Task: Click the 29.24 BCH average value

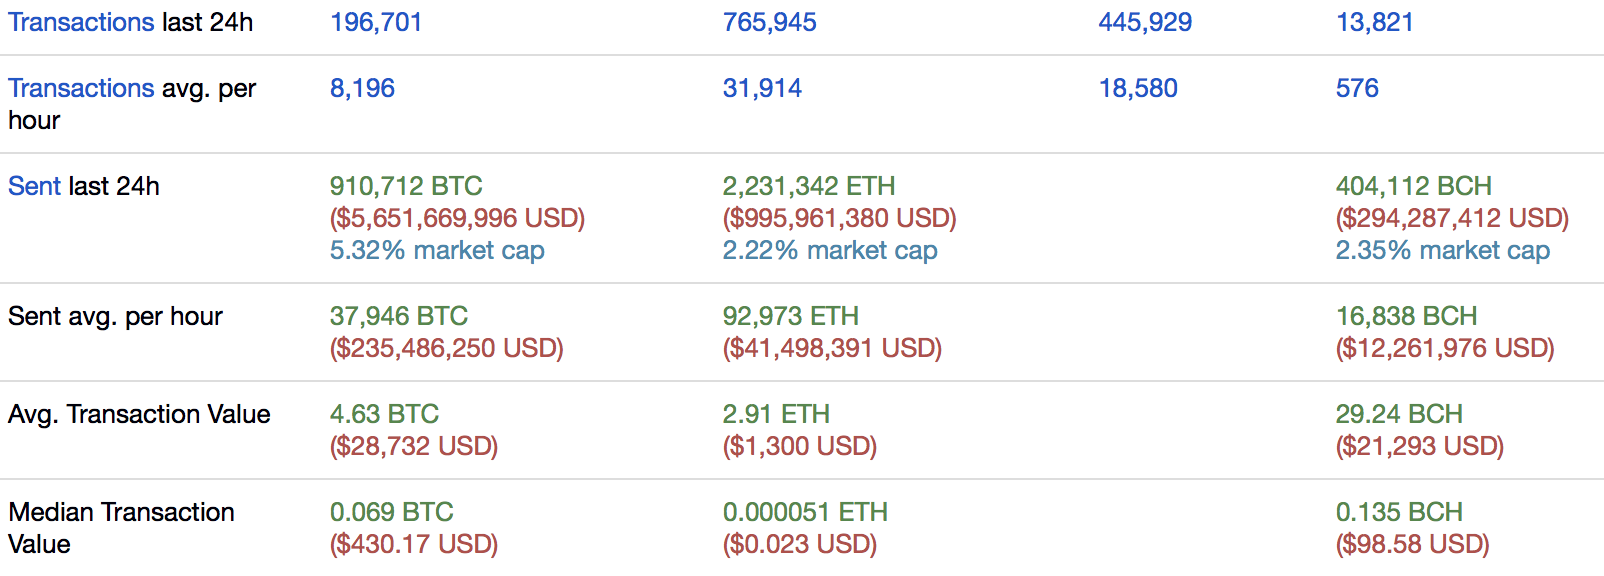Action: (x=1399, y=414)
